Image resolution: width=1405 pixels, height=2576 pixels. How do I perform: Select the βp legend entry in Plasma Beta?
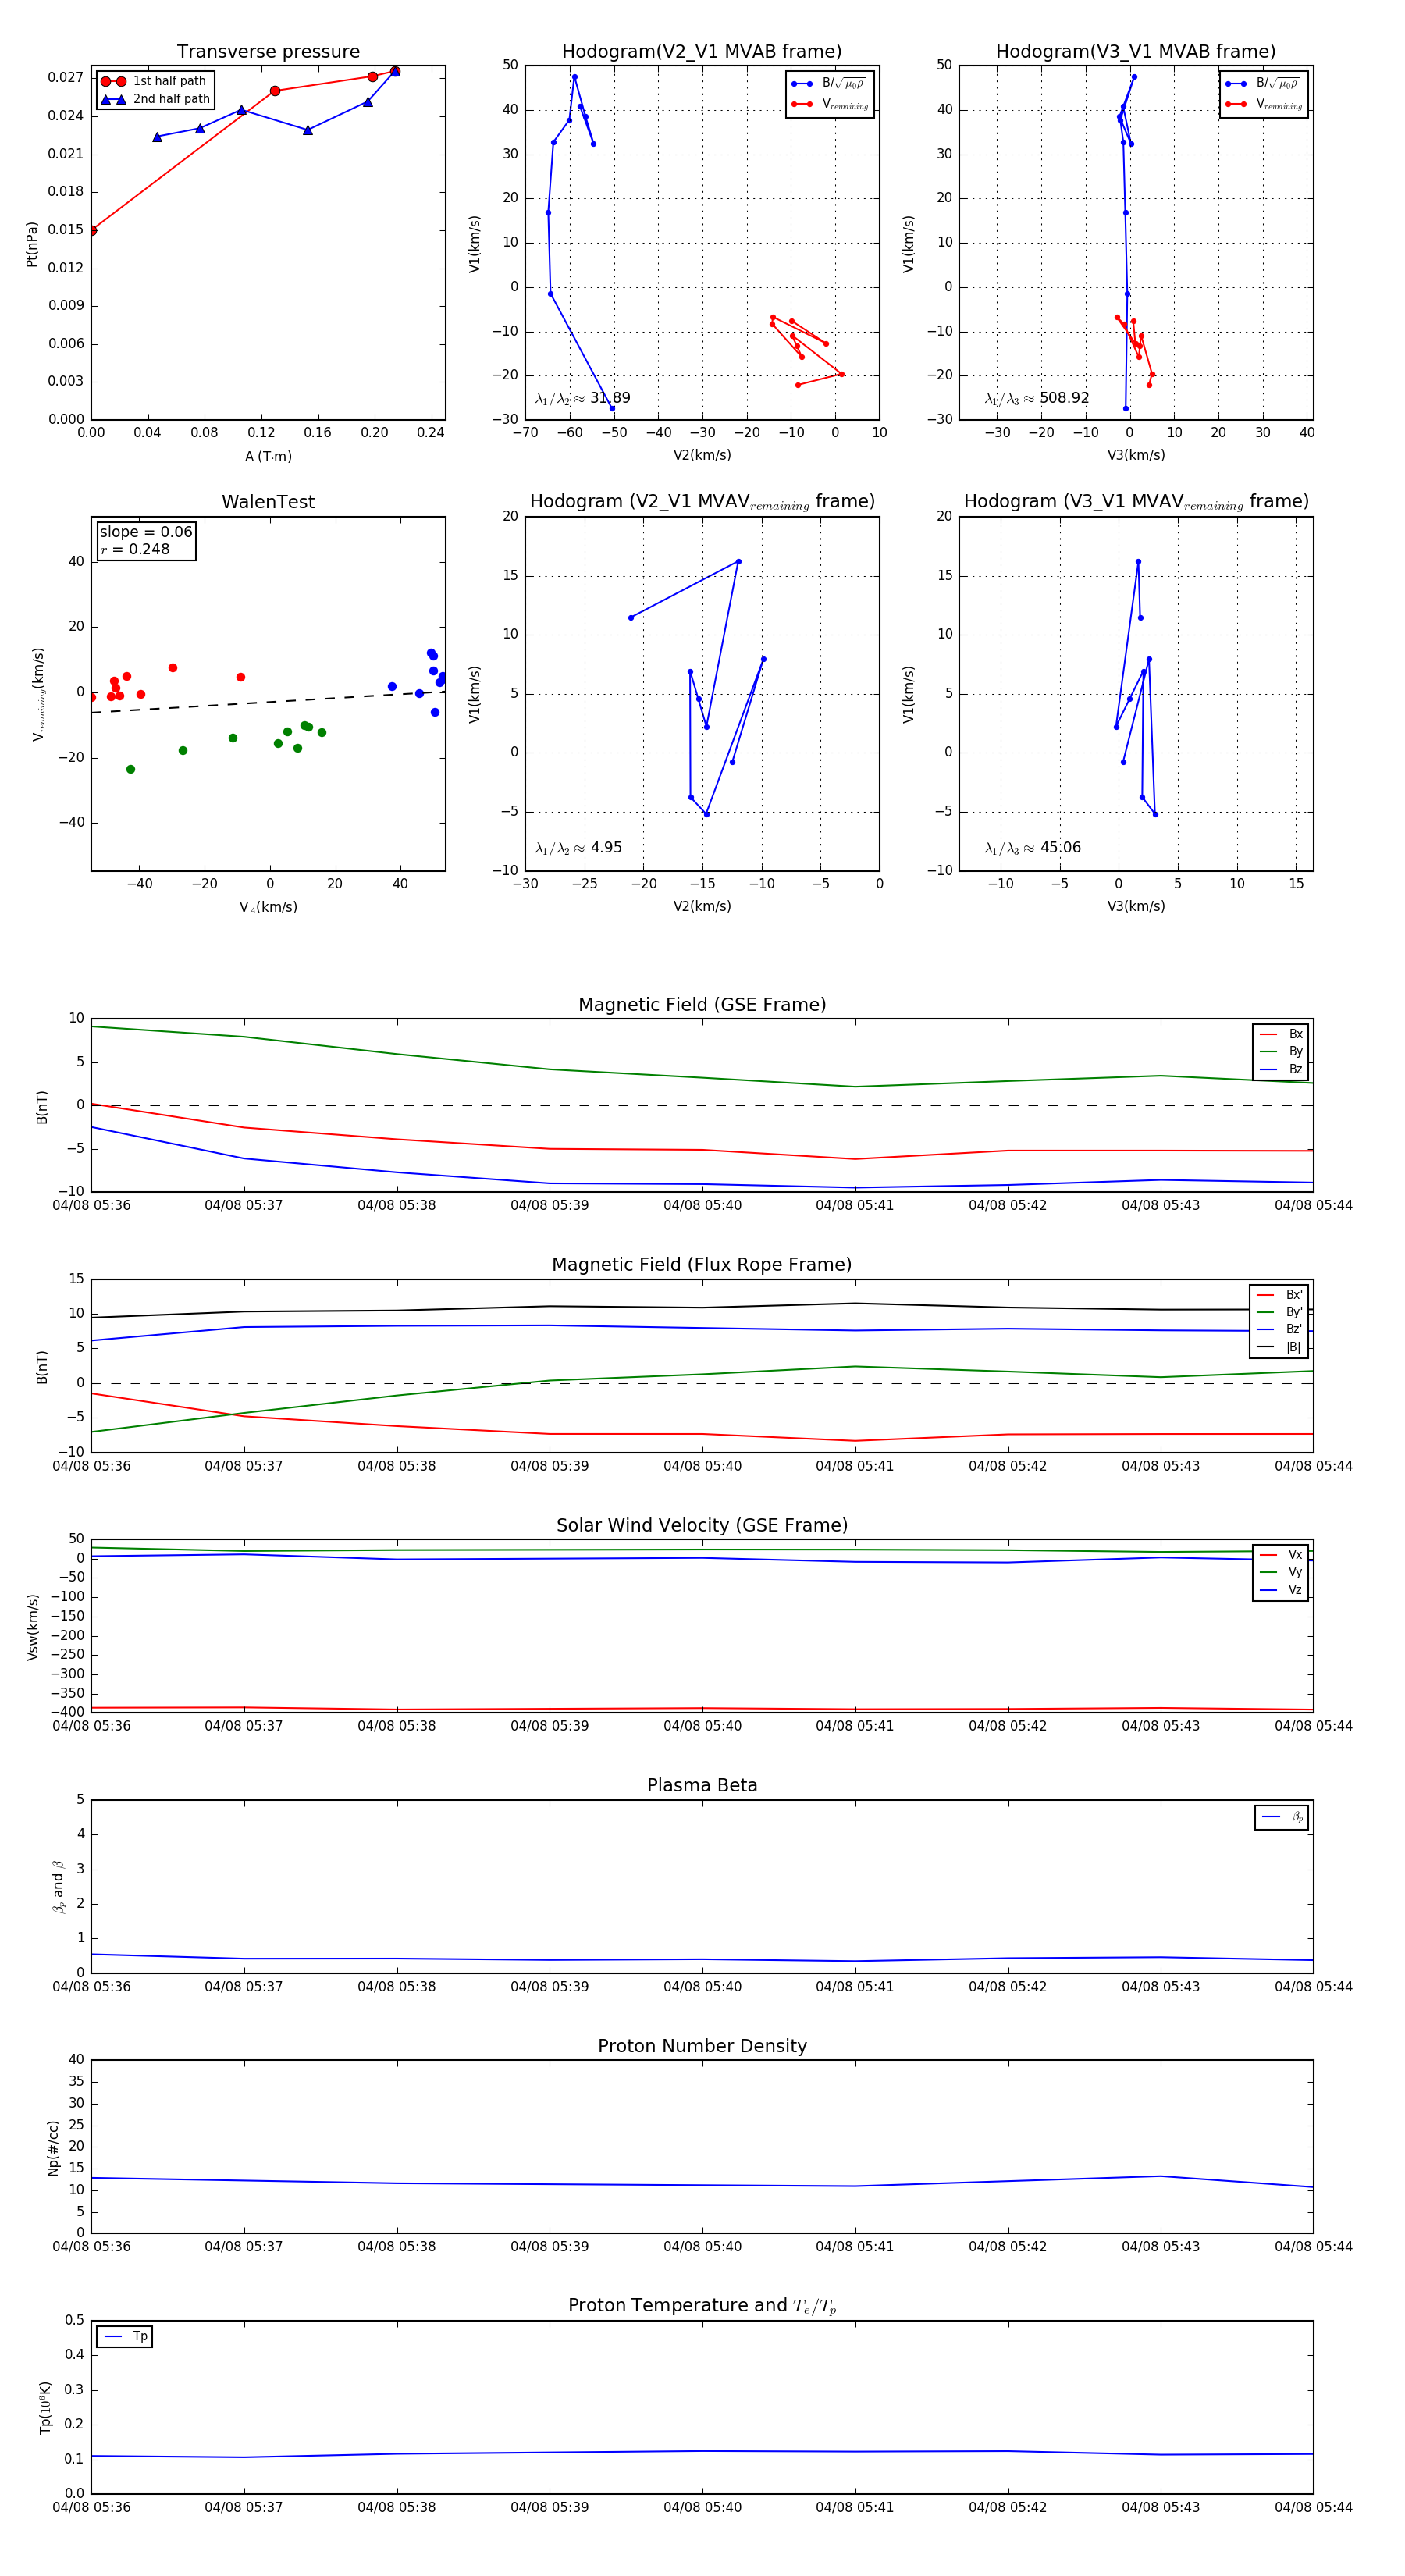pyautogui.click(x=1282, y=1817)
